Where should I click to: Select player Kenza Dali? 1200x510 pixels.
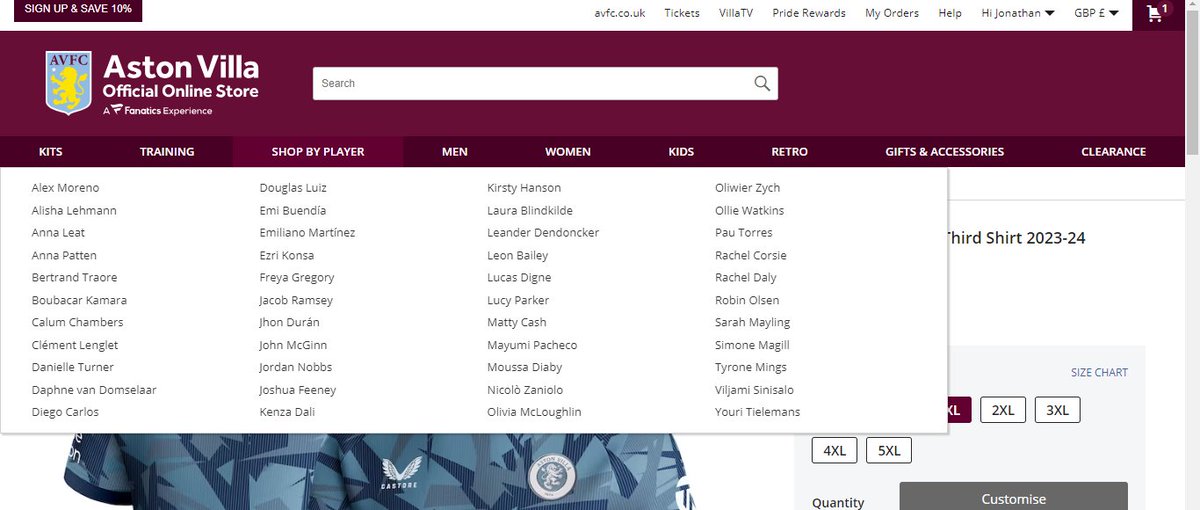pos(287,412)
